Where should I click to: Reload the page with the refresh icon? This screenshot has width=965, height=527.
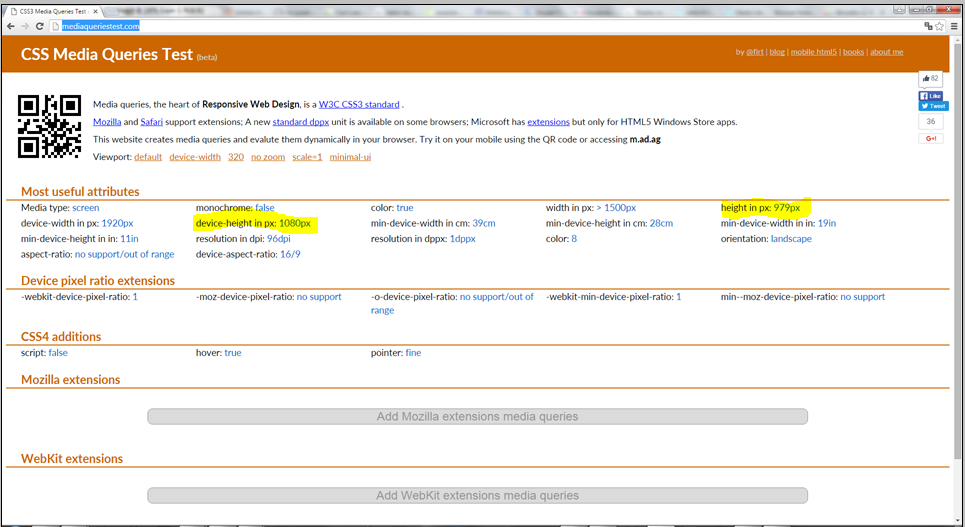pos(40,26)
